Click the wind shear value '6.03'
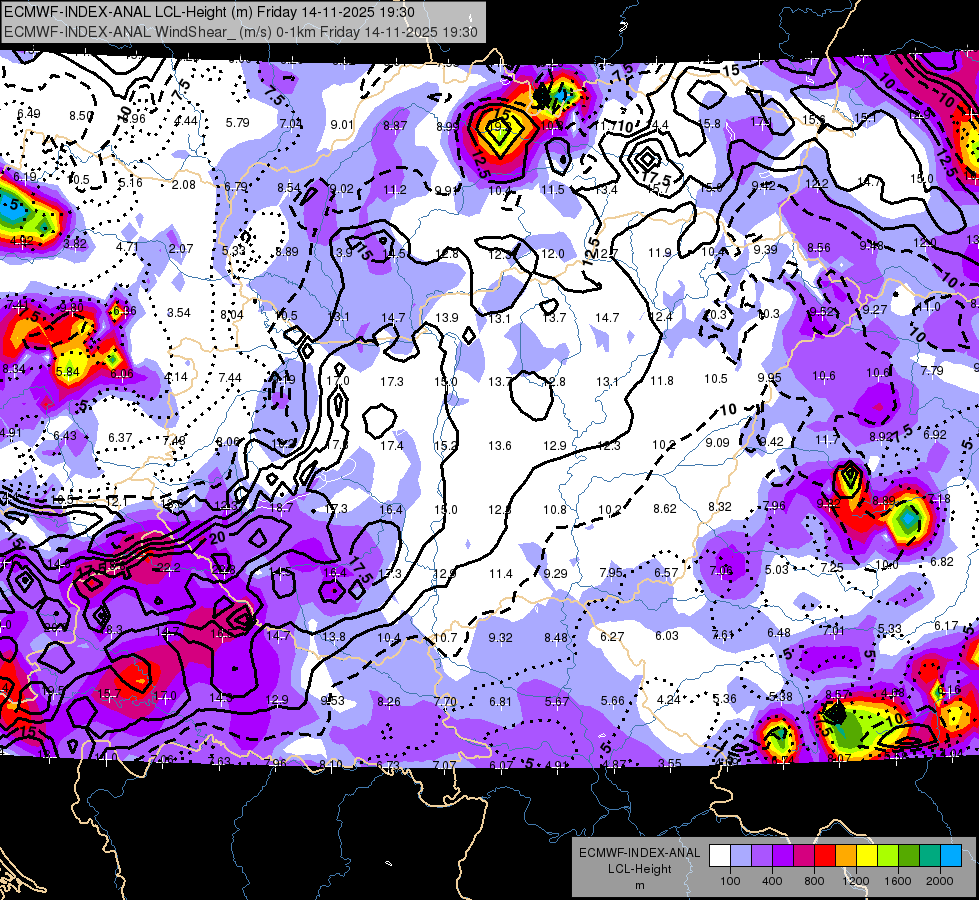The width and height of the screenshot is (979, 900). tap(667, 635)
